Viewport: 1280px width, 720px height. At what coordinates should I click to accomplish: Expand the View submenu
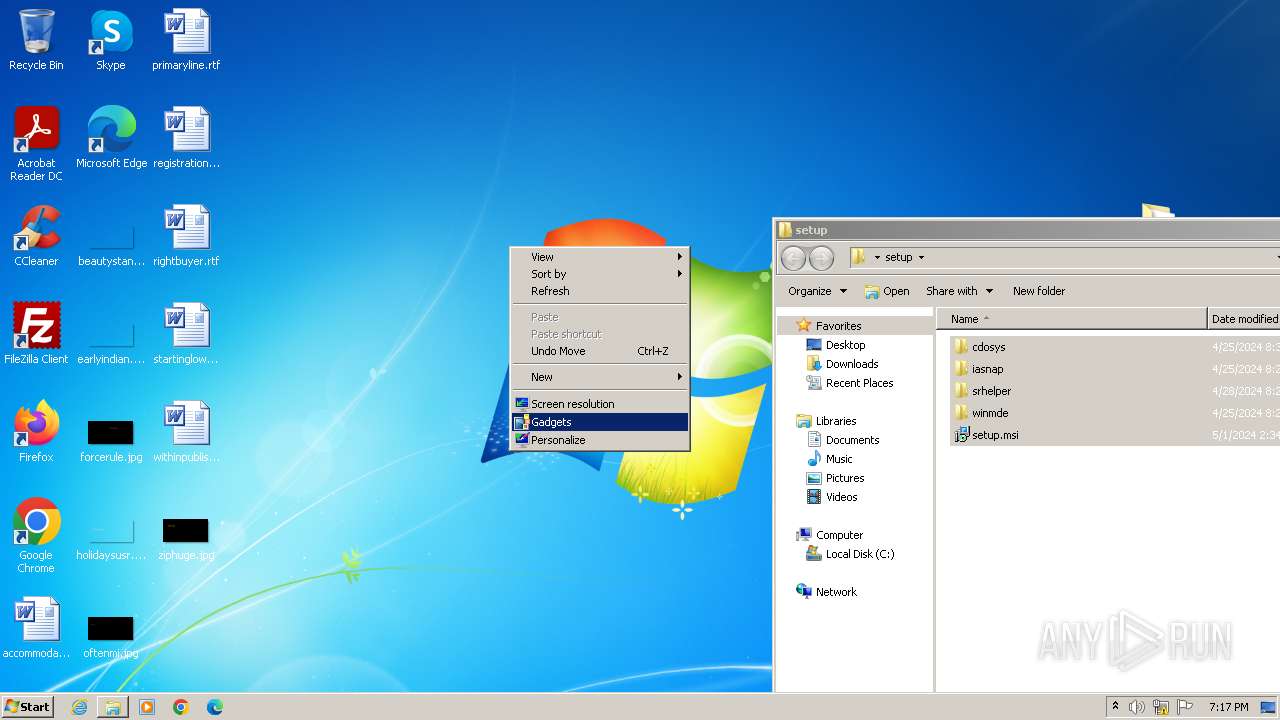pos(600,257)
